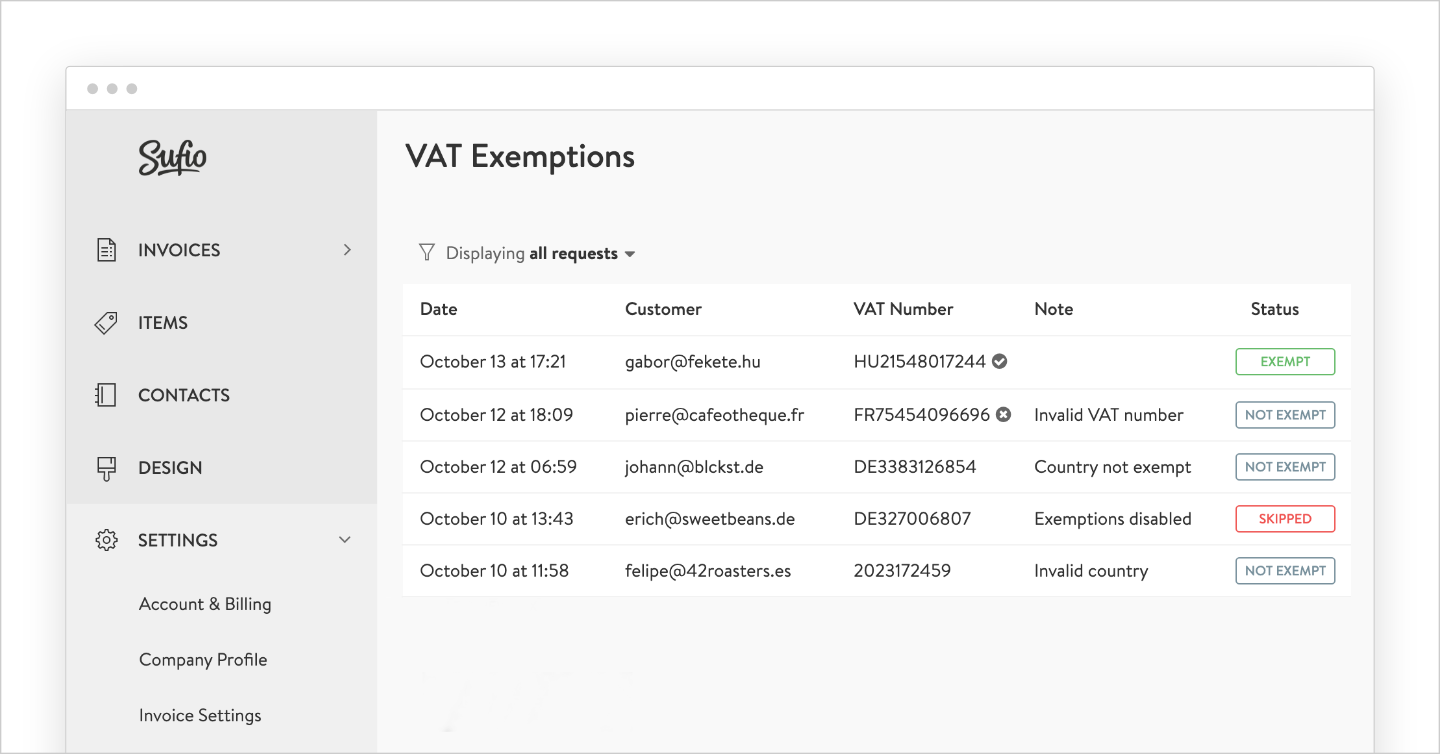Click the filter funnel icon
Screen dimensions: 1440x754
(427, 253)
